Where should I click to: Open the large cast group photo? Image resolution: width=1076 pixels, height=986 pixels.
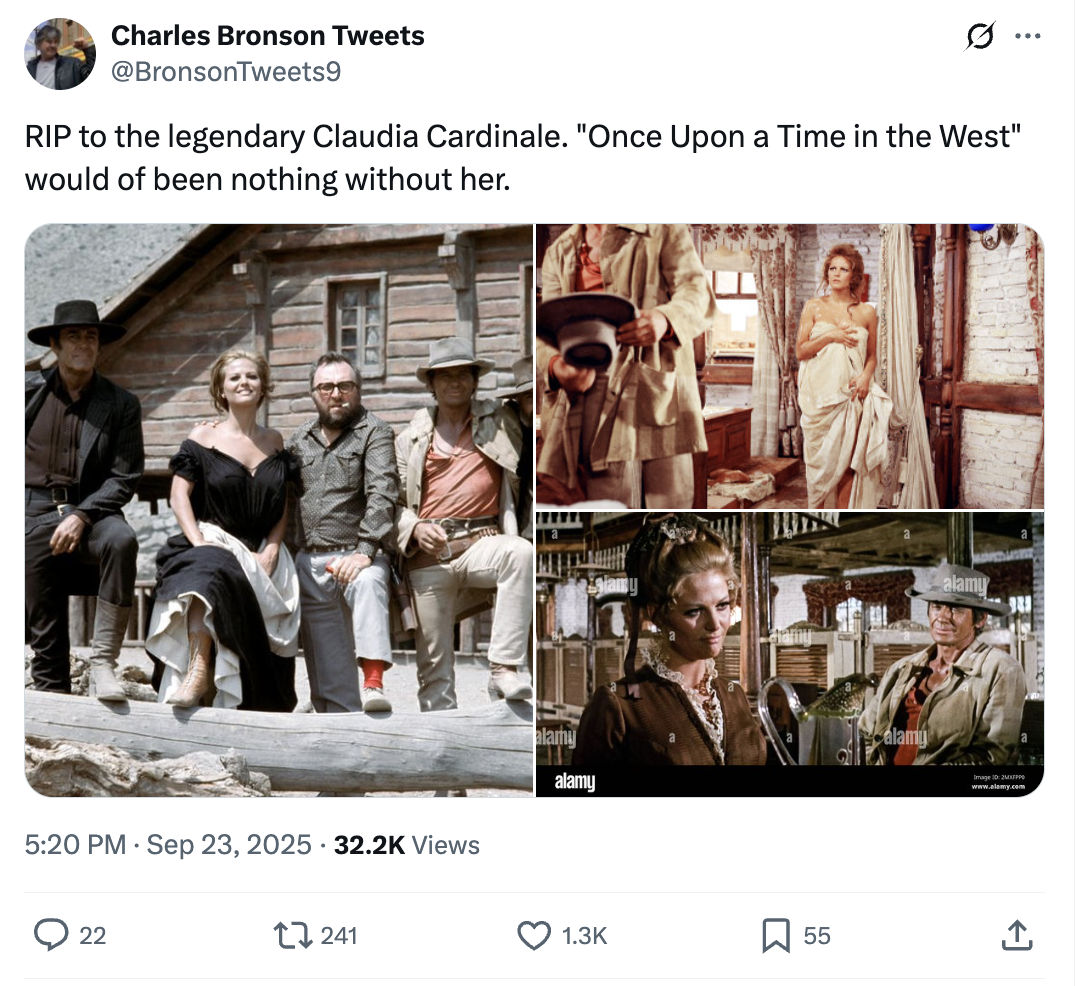point(278,509)
